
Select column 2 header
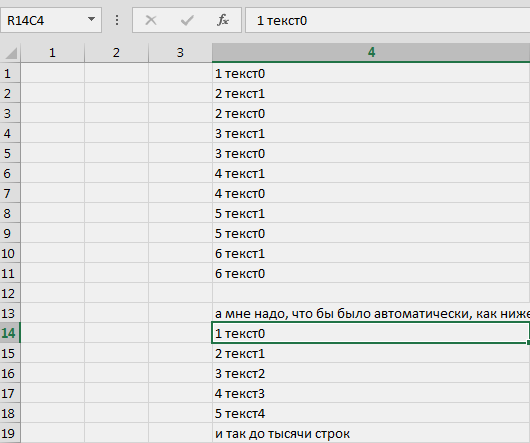coord(116,53)
